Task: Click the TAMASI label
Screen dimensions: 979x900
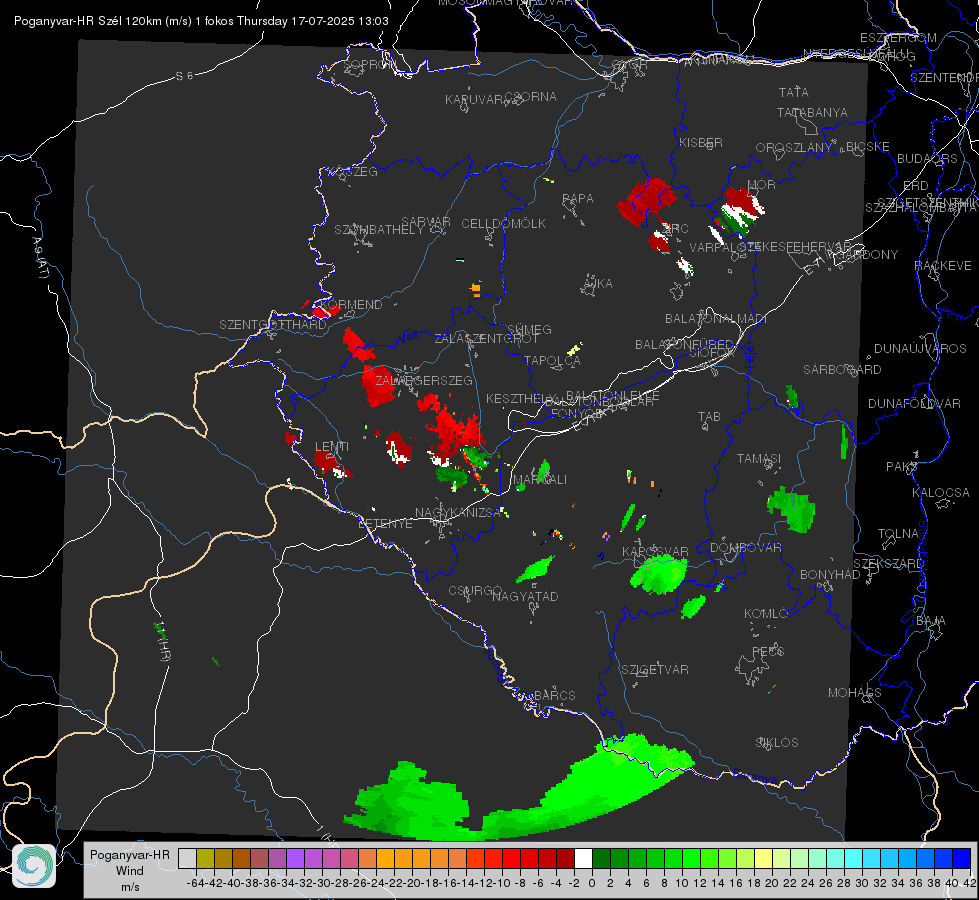Action: click(759, 458)
